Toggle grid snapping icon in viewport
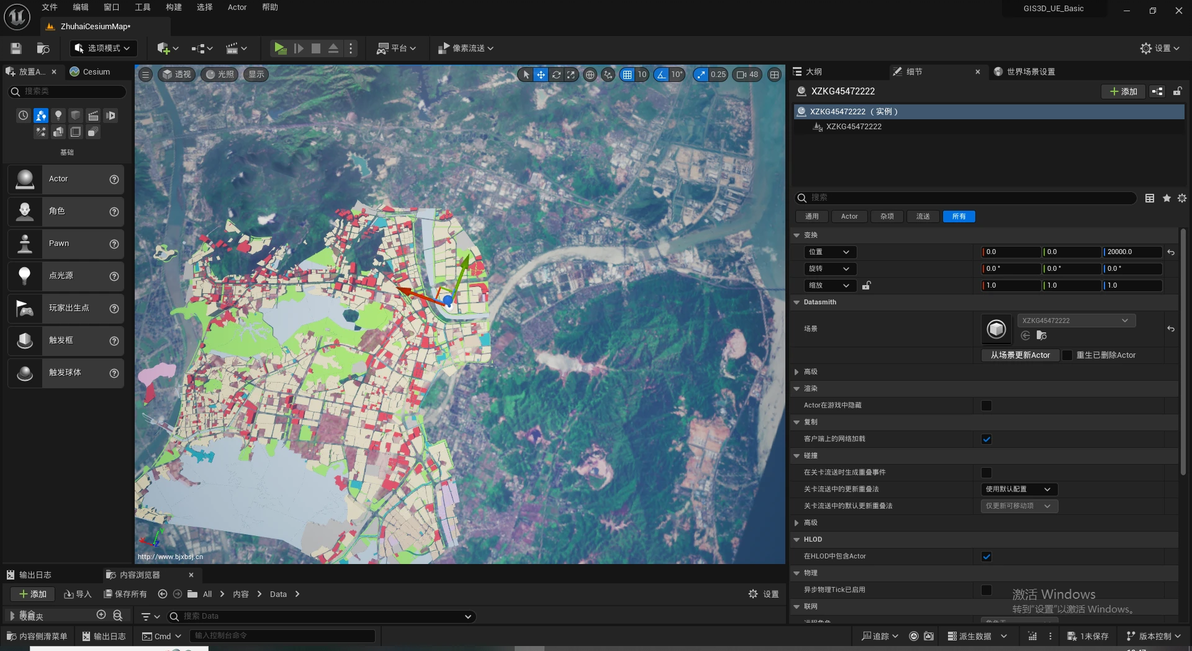The image size is (1192, 651). point(626,75)
